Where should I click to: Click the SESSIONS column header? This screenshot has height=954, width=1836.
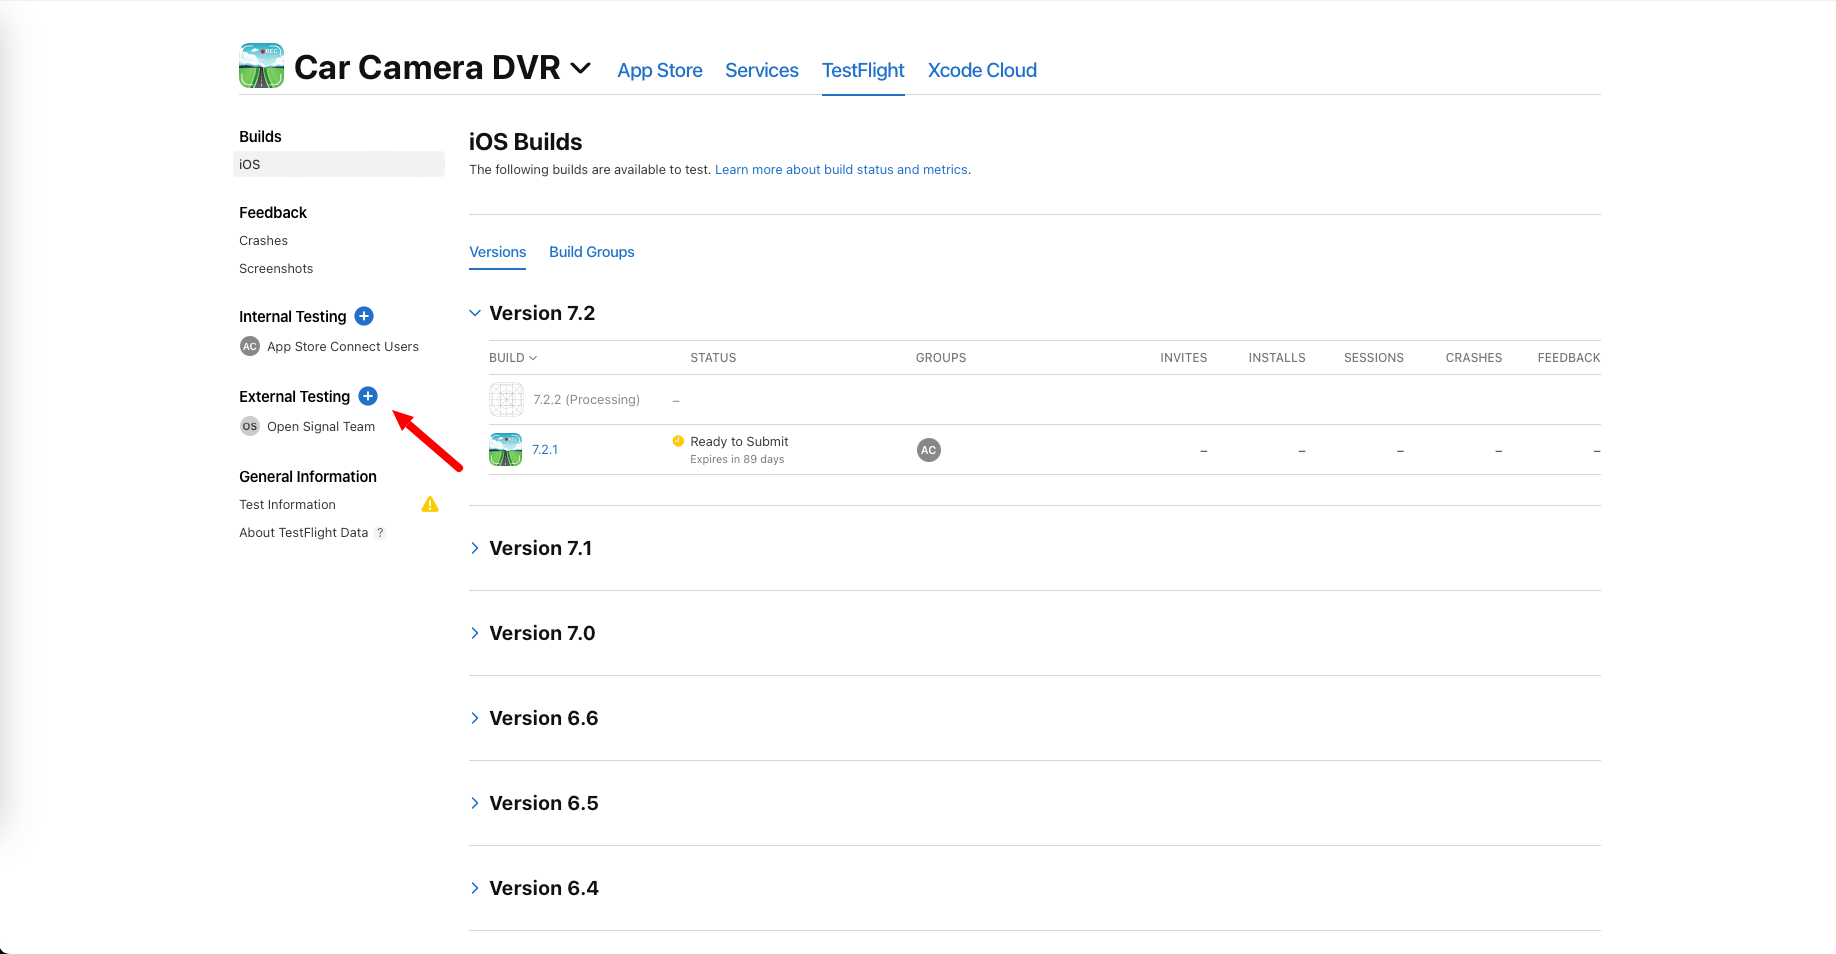coord(1374,358)
